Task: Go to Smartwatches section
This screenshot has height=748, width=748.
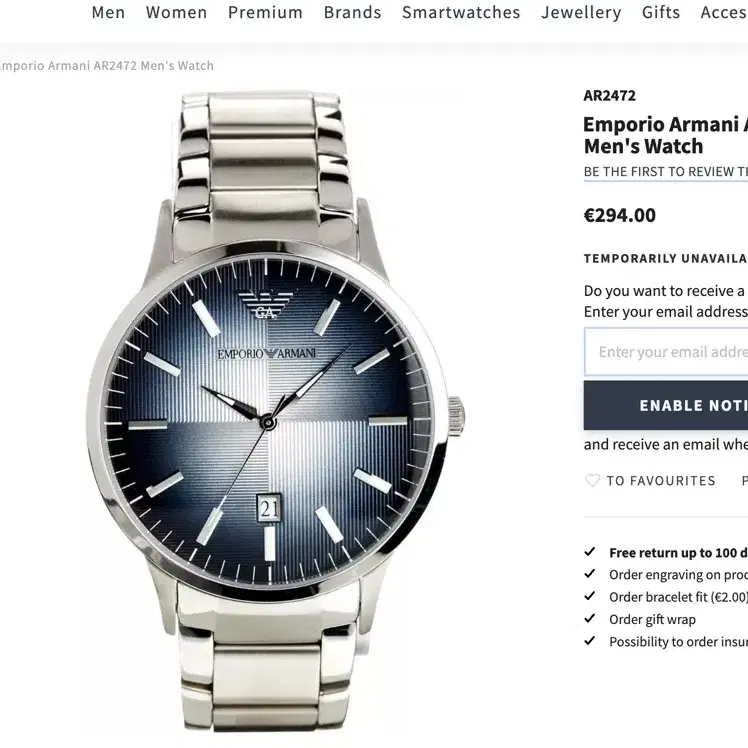Action: [x=461, y=12]
